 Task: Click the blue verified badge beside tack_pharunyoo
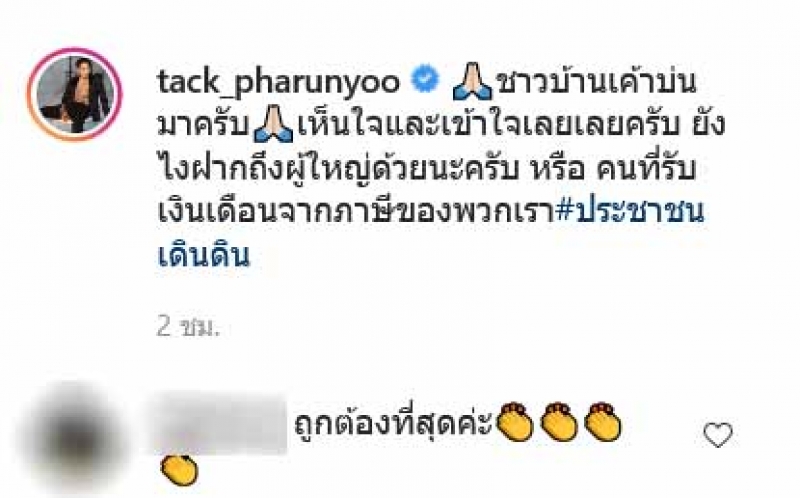click(x=425, y=81)
